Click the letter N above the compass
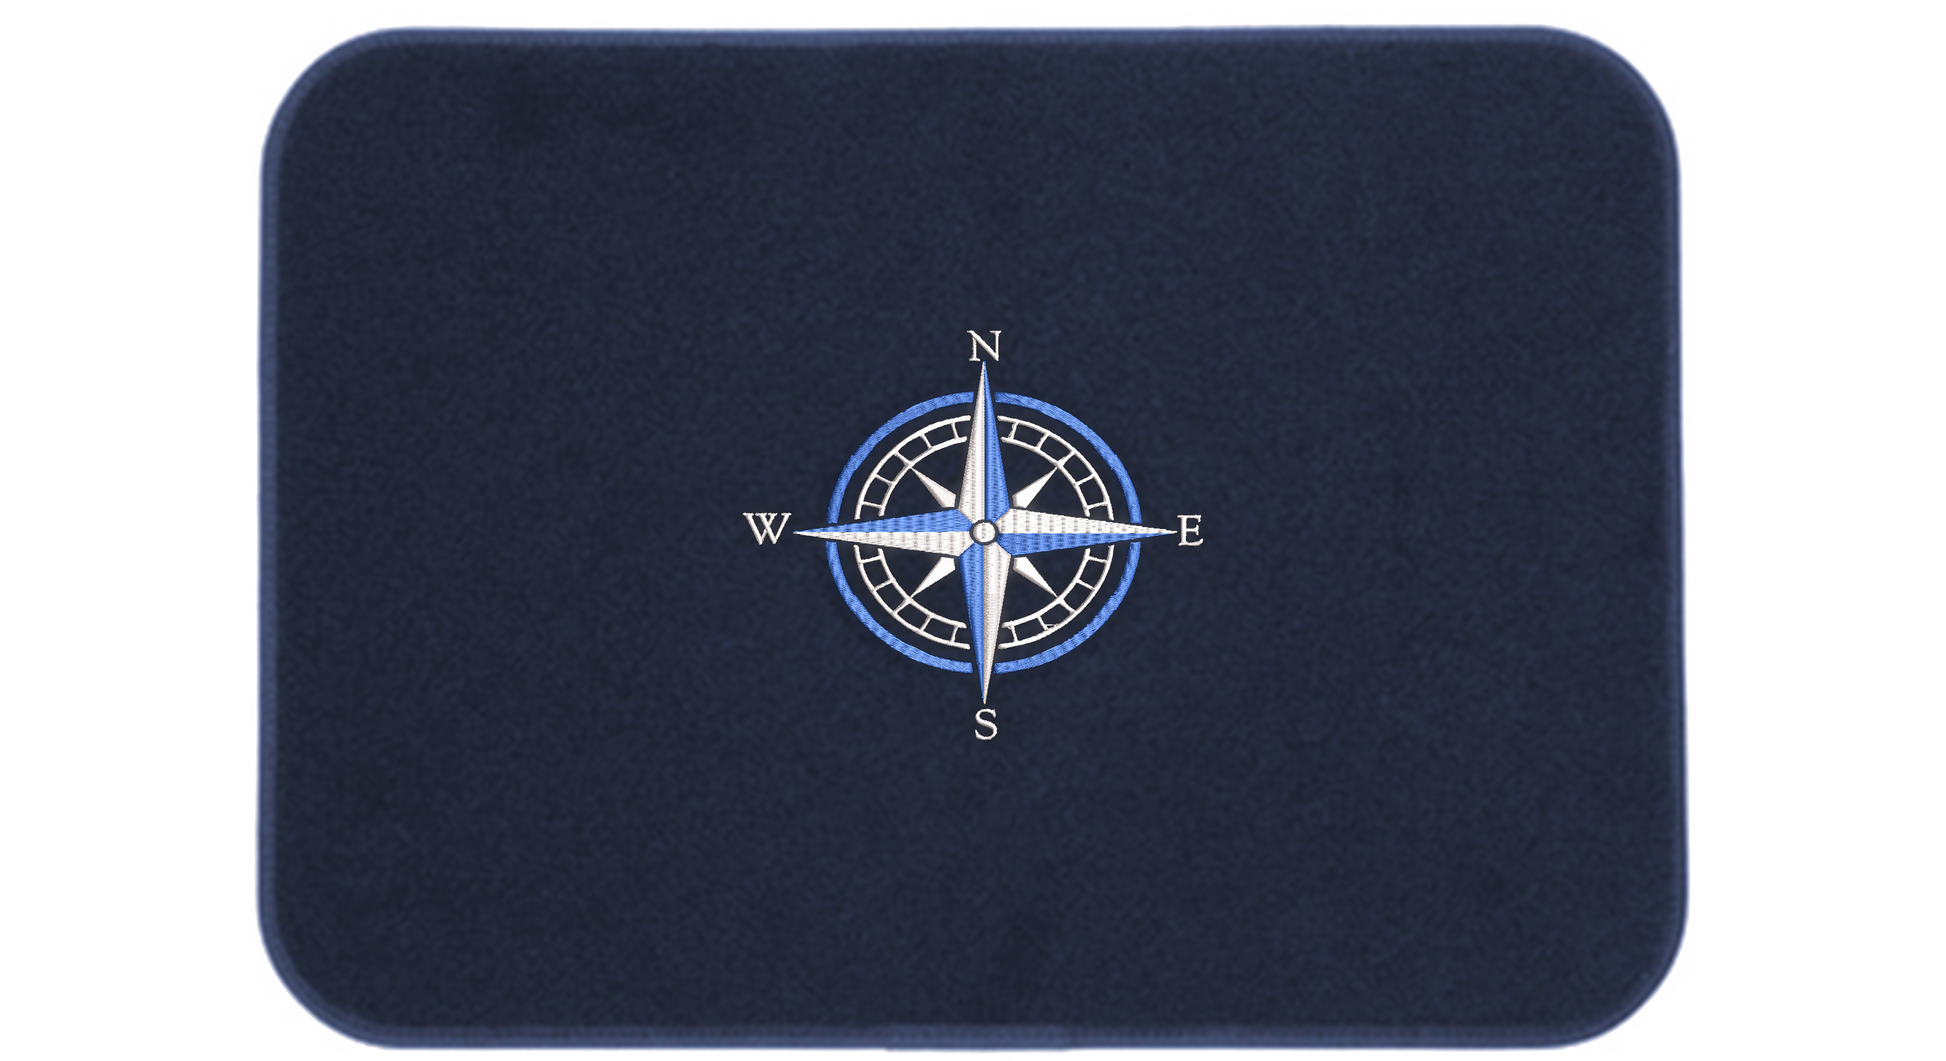The height and width of the screenshot is (1061, 1946). (x=985, y=346)
